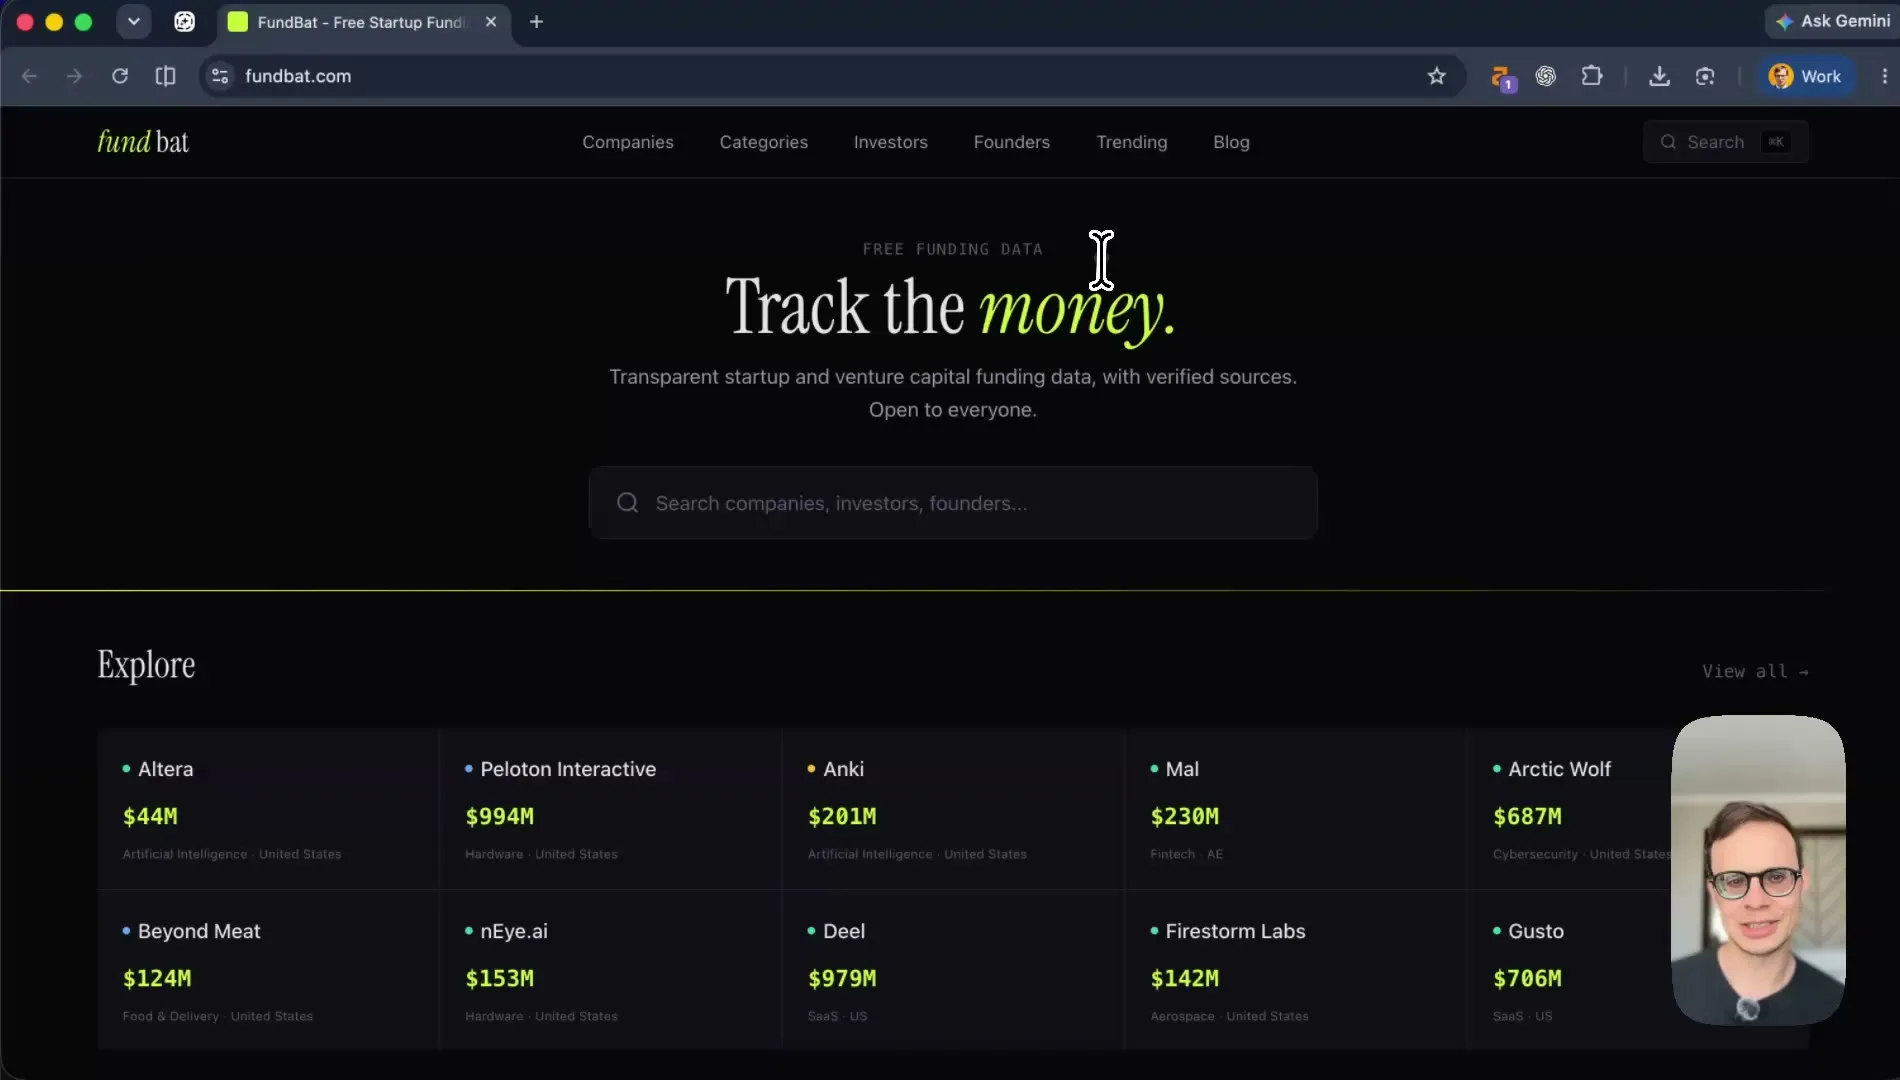
Task: Open the Chrome three-dot menu
Action: [1885, 76]
